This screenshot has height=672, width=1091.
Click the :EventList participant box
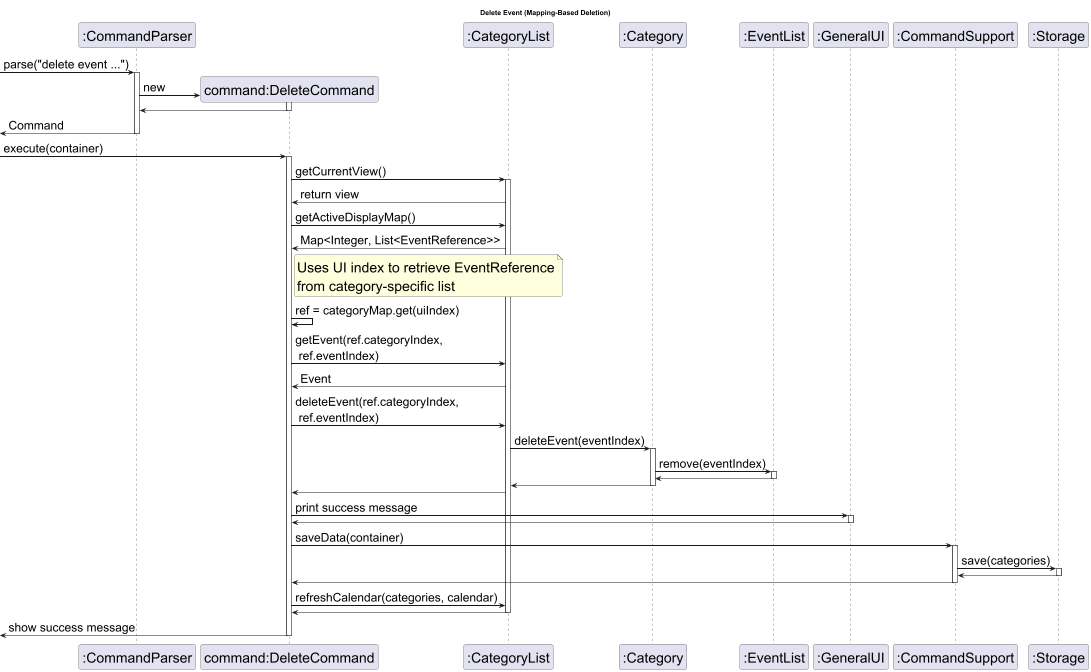(x=773, y=35)
